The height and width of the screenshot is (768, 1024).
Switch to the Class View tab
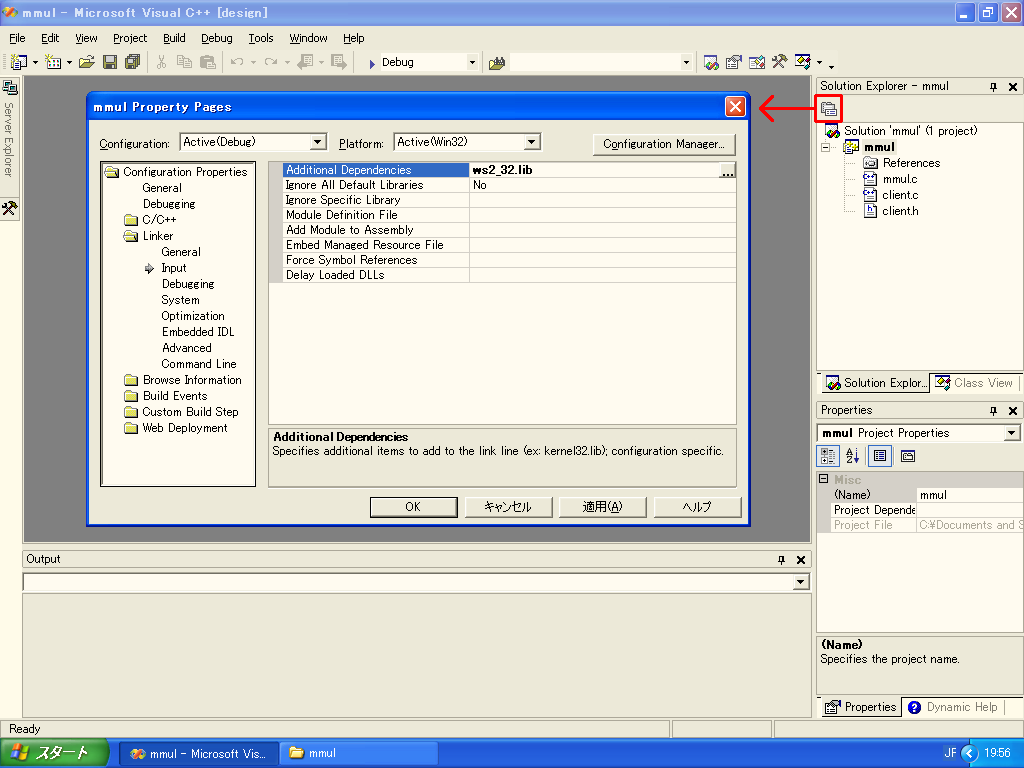click(974, 383)
